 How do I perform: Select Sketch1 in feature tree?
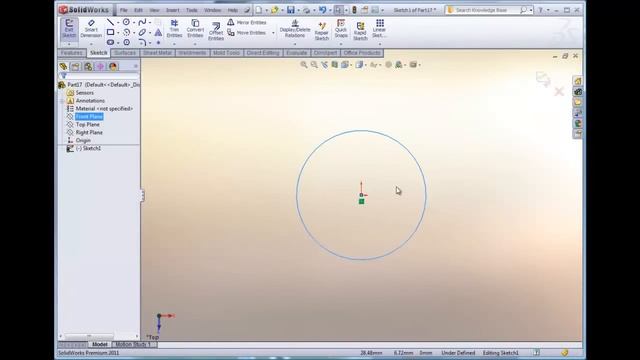pyautogui.click(x=89, y=149)
